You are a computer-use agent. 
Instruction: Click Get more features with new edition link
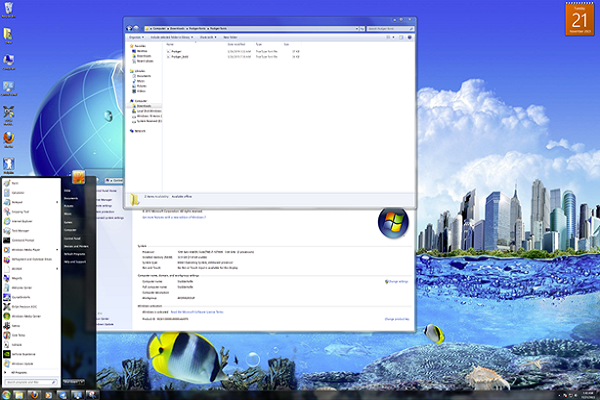tap(174, 217)
